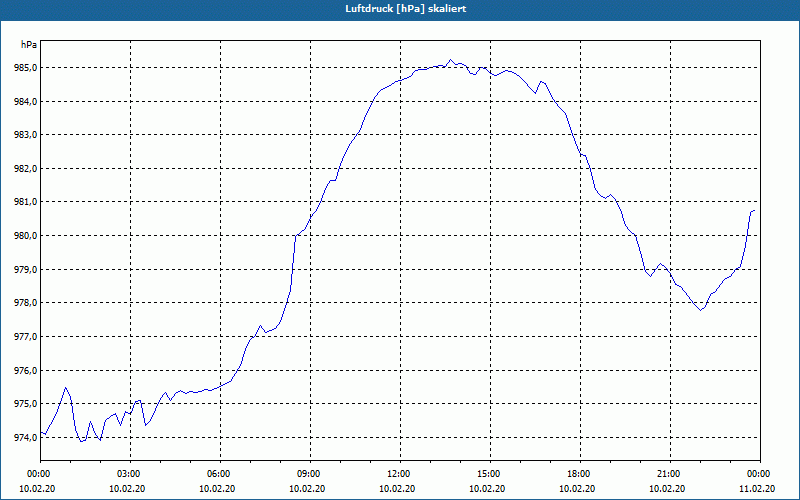Click the 975,0 axis label
800x500 pixels.
27,404
